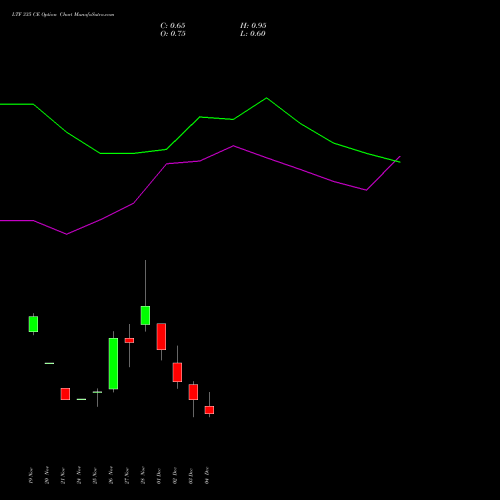The height and width of the screenshot is (500, 500).
Task: Click the "03 Dec" date label
Action: pos(191,476)
